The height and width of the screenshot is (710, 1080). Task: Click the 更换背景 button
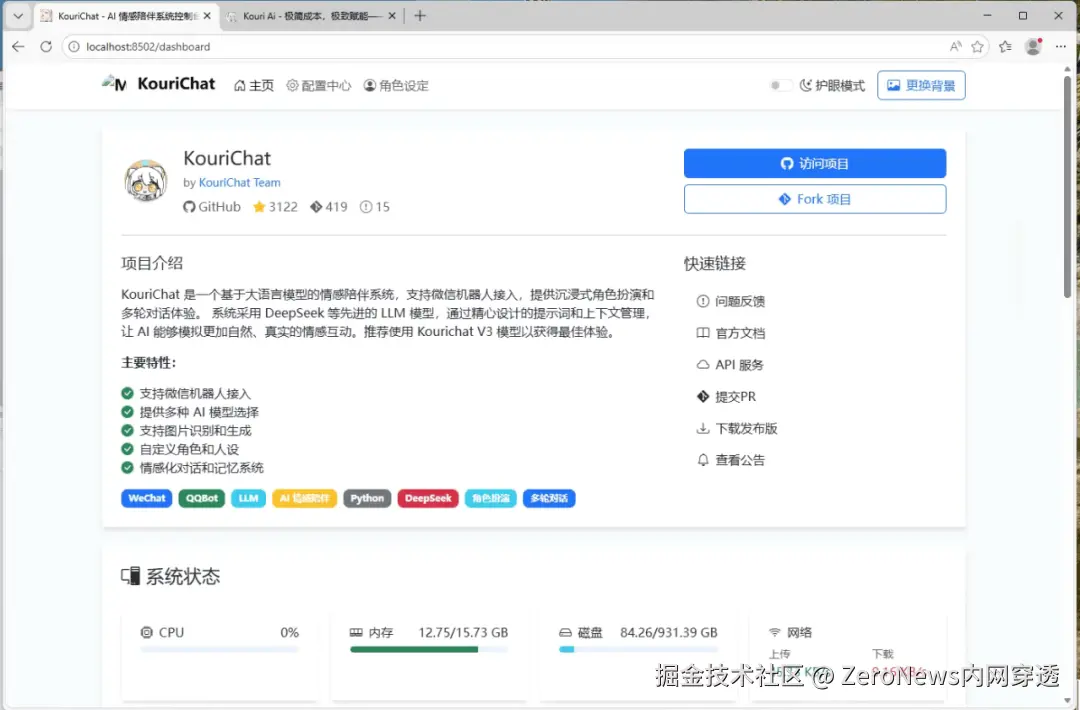pos(921,85)
